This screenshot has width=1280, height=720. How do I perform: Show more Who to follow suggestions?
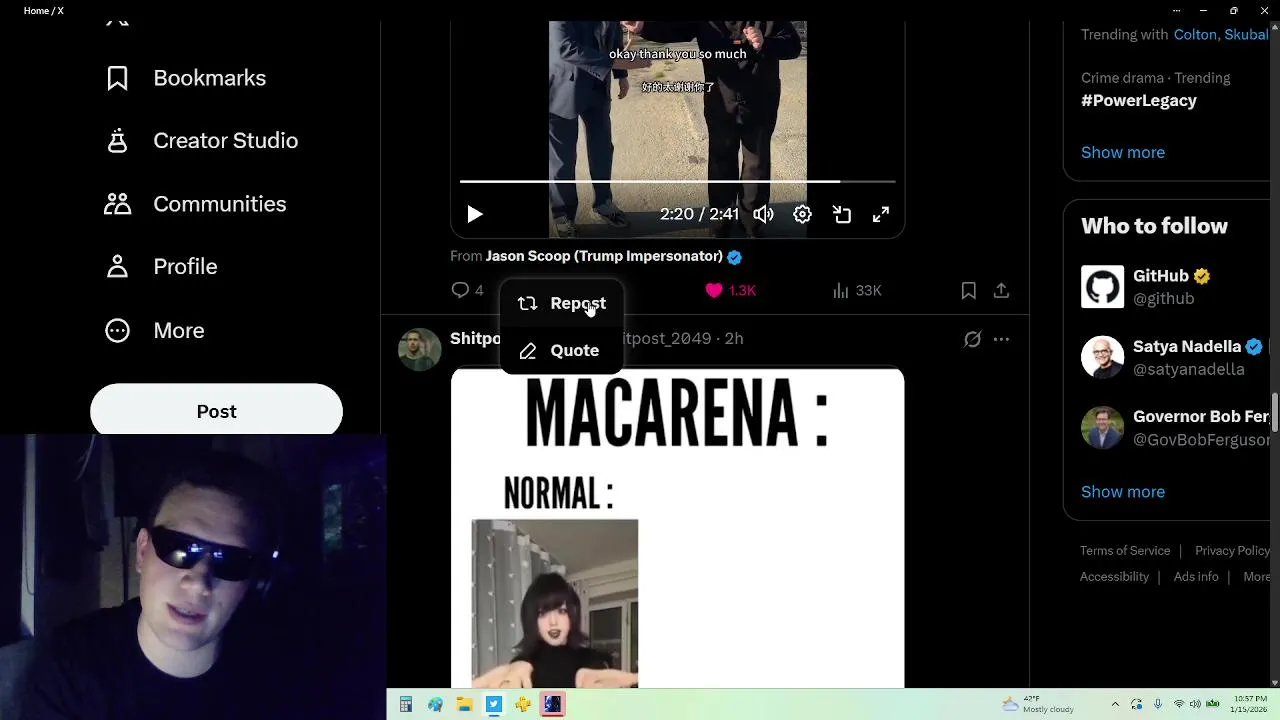pyautogui.click(x=1123, y=492)
